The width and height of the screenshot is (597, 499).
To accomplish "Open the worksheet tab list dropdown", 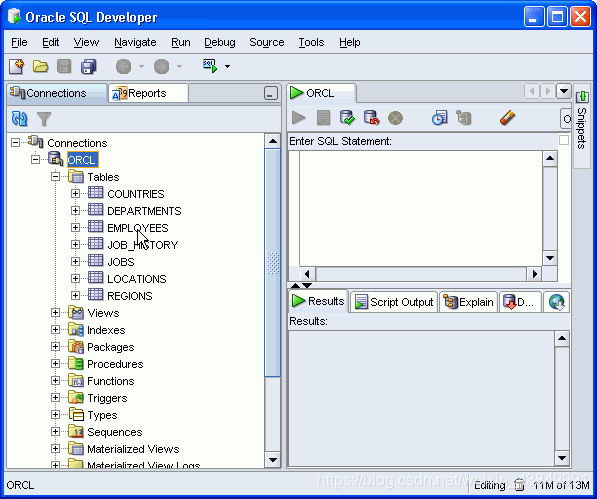I will (x=563, y=91).
